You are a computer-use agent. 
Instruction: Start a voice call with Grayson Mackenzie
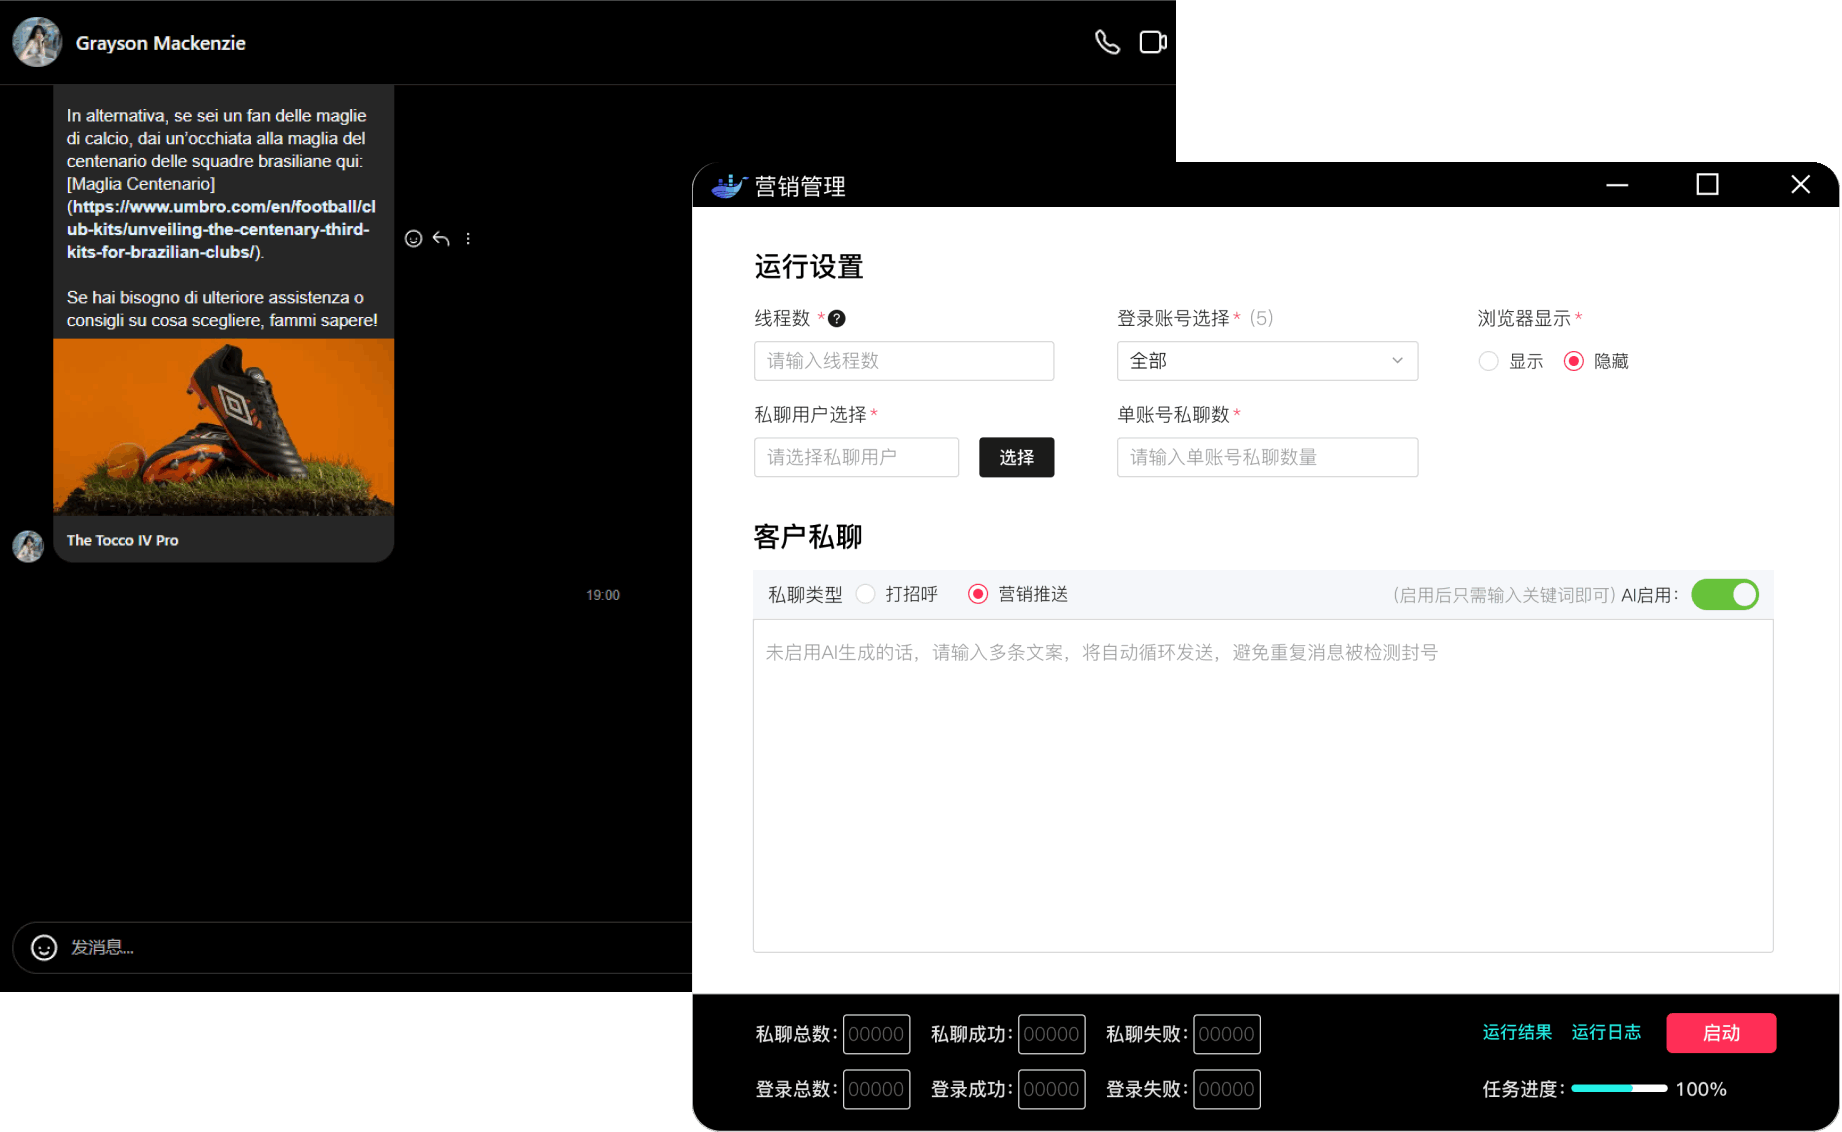tap(1107, 42)
